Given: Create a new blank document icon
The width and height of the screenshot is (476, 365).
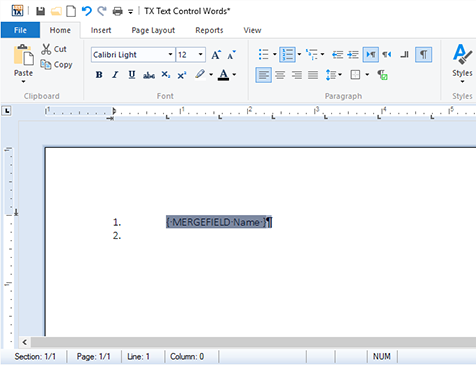Looking at the screenshot, I should [71, 11].
